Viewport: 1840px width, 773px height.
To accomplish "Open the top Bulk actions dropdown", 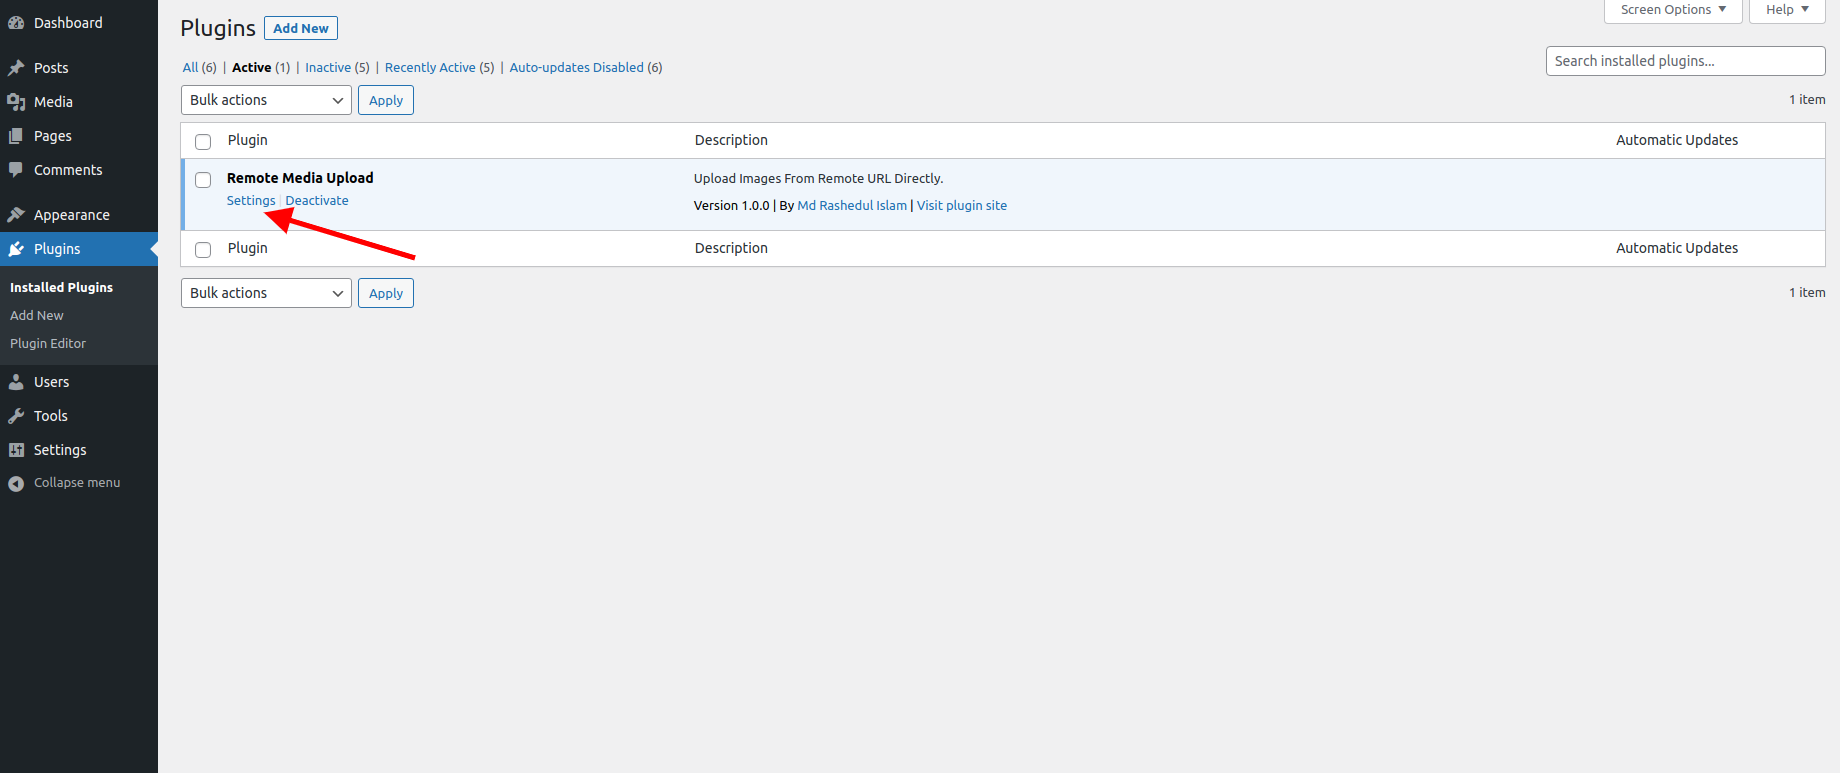I will click(266, 100).
